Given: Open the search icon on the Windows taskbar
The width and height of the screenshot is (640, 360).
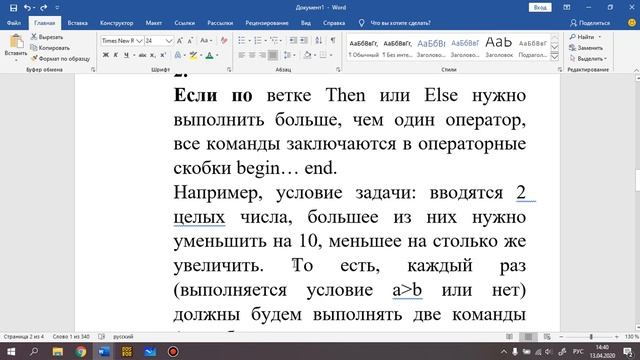Looking at the screenshot, I should click(x=34, y=351).
